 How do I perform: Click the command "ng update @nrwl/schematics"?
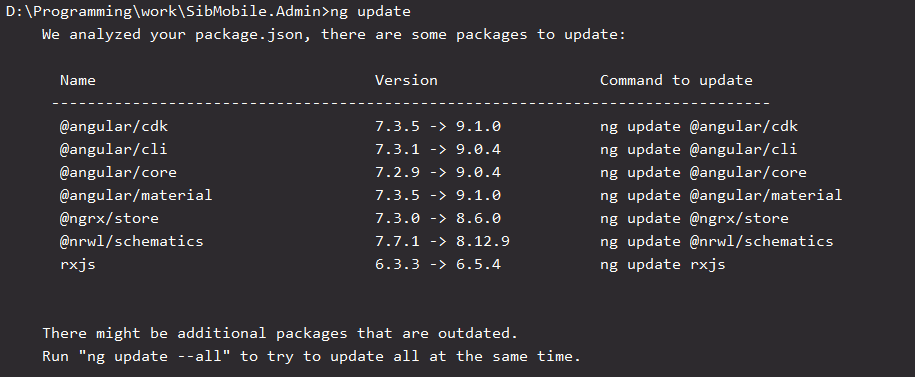pyautogui.click(x=717, y=241)
